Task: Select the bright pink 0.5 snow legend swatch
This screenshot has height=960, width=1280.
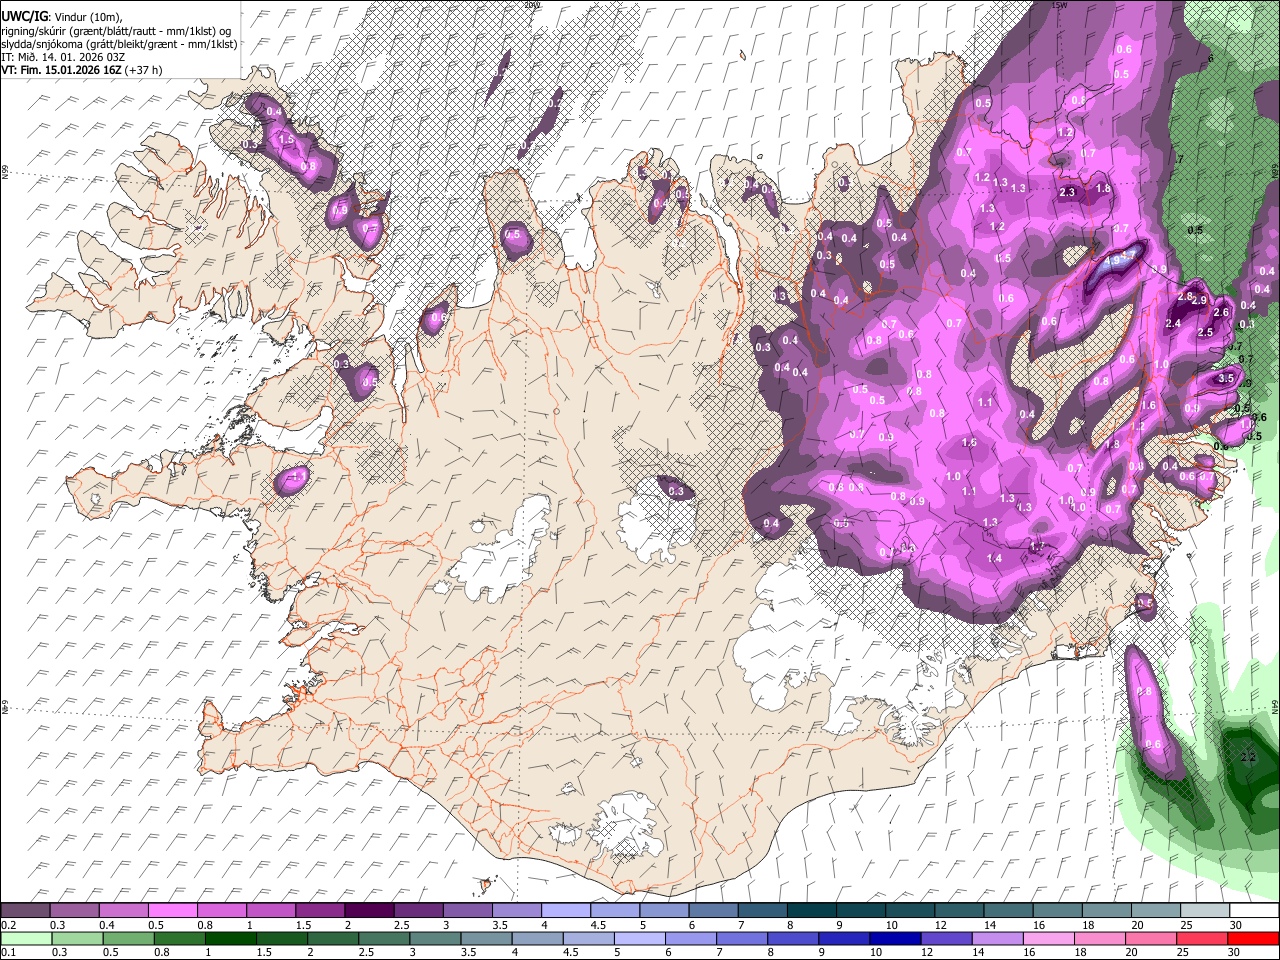Action: point(172,910)
